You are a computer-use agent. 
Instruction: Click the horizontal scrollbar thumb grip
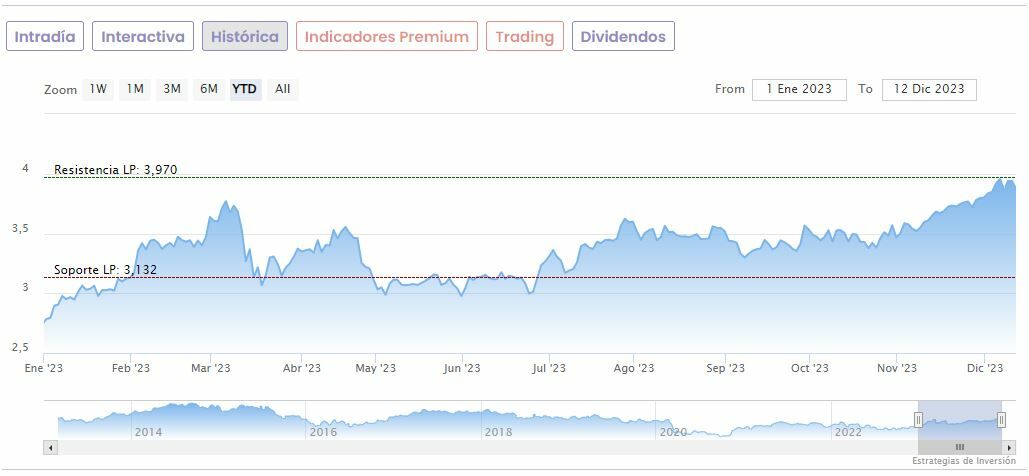(x=959, y=447)
